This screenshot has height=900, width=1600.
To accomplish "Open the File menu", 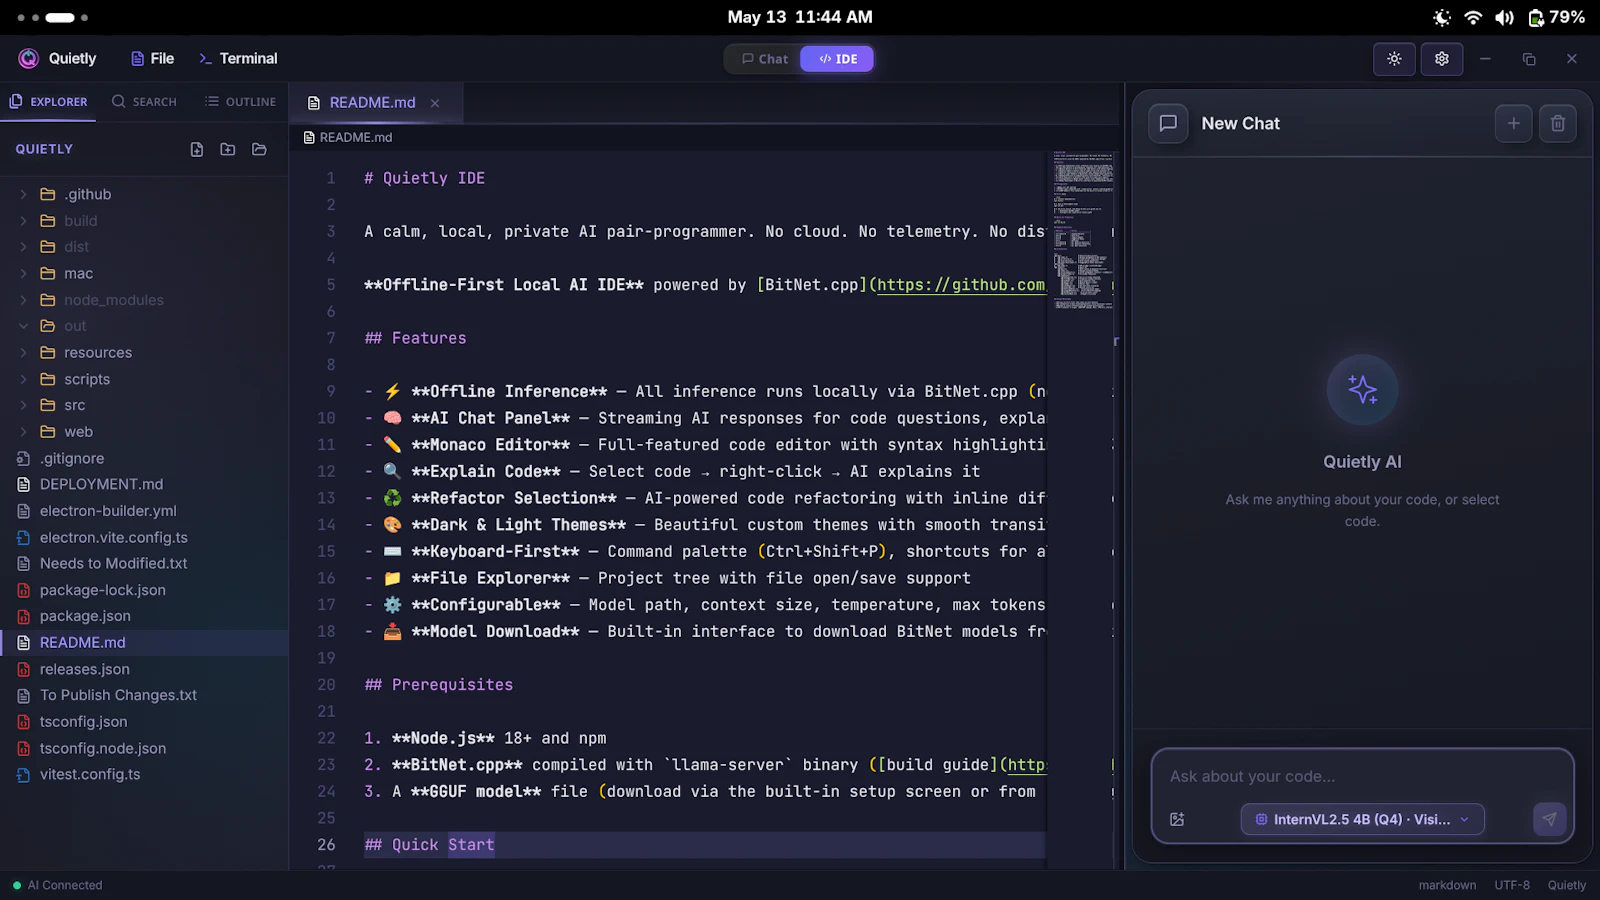I will tap(152, 59).
